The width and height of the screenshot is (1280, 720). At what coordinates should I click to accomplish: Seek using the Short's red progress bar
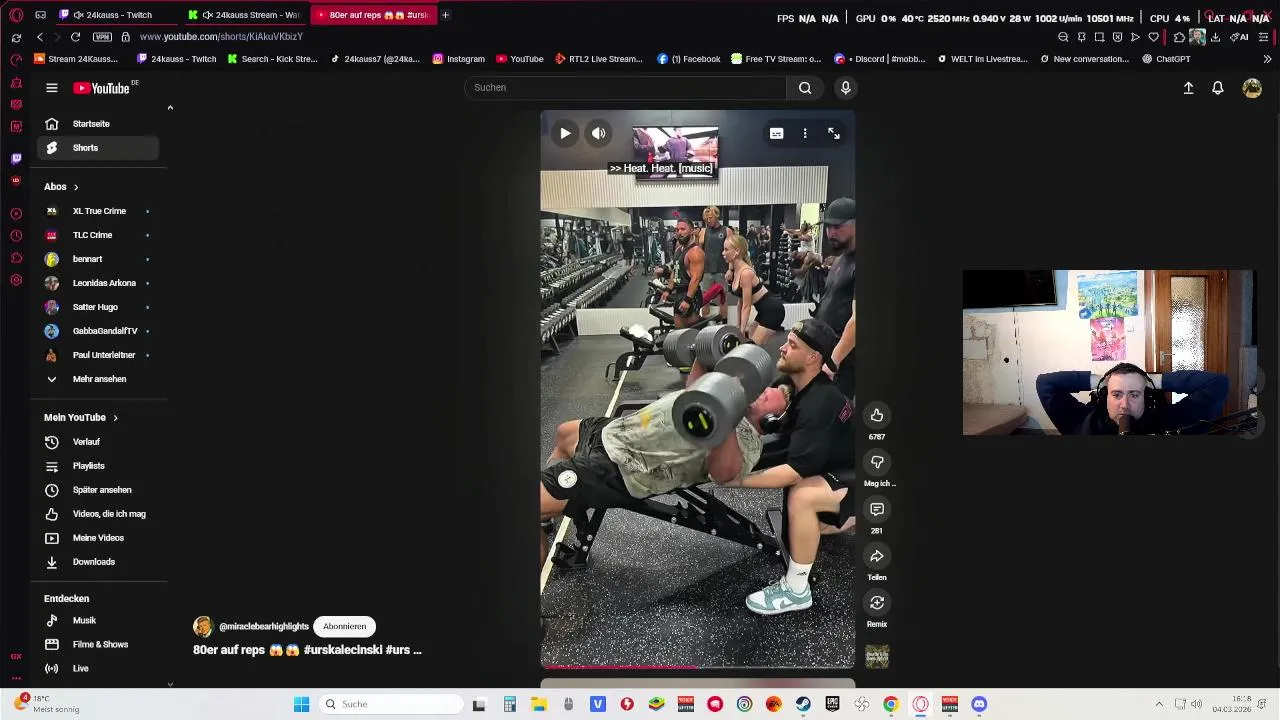coord(697,667)
